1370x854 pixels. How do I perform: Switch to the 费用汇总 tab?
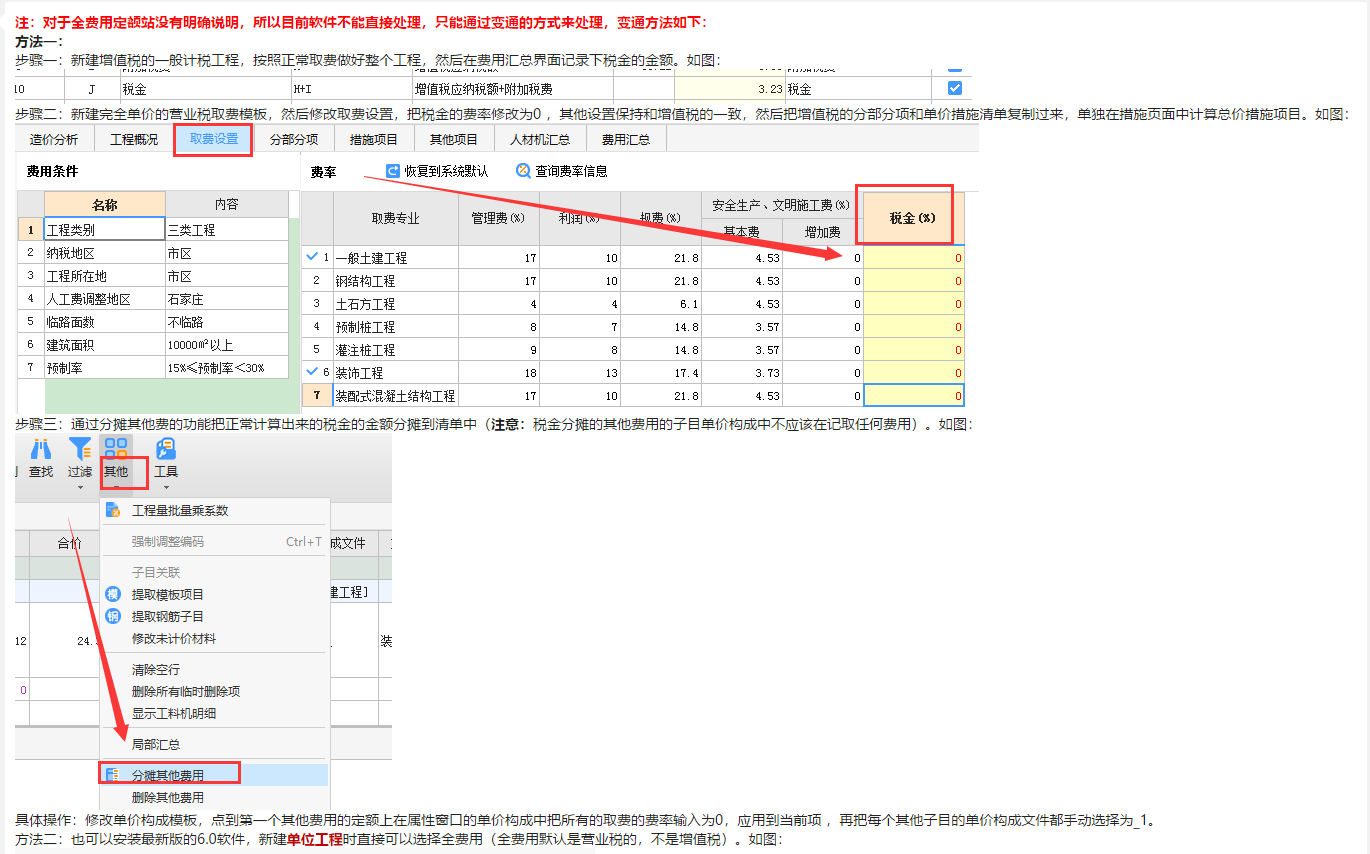(x=626, y=139)
